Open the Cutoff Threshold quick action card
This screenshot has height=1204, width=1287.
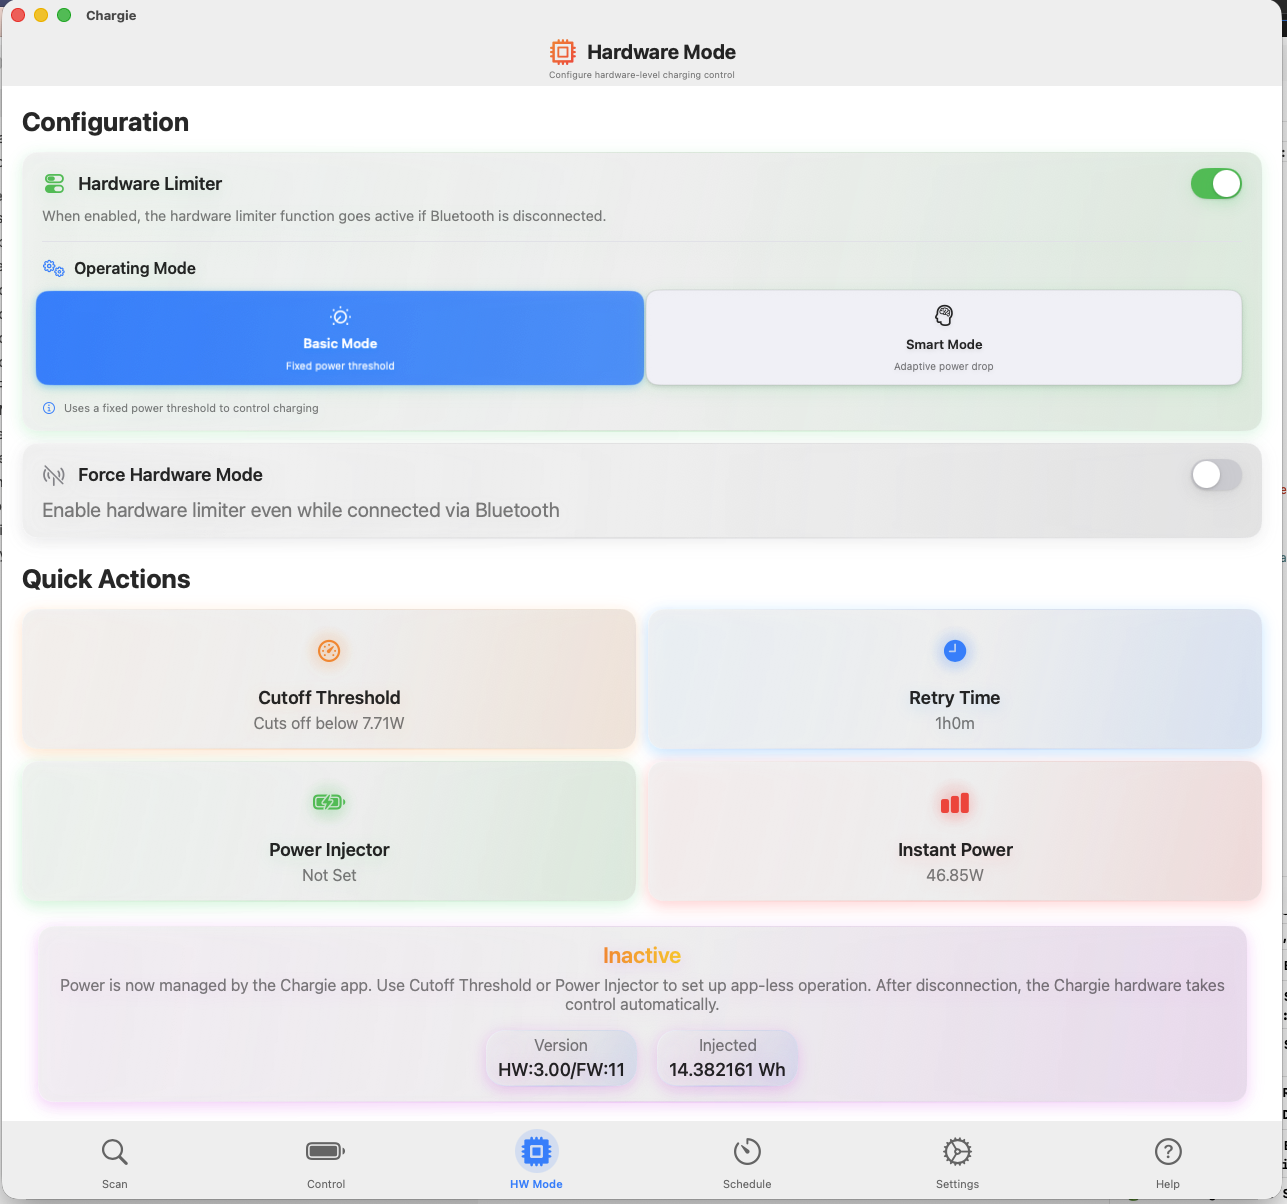tap(329, 680)
